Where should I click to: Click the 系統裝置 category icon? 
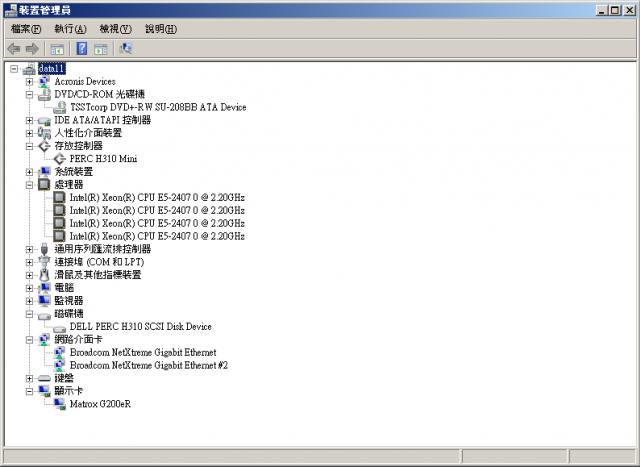click(x=44, y=172)
